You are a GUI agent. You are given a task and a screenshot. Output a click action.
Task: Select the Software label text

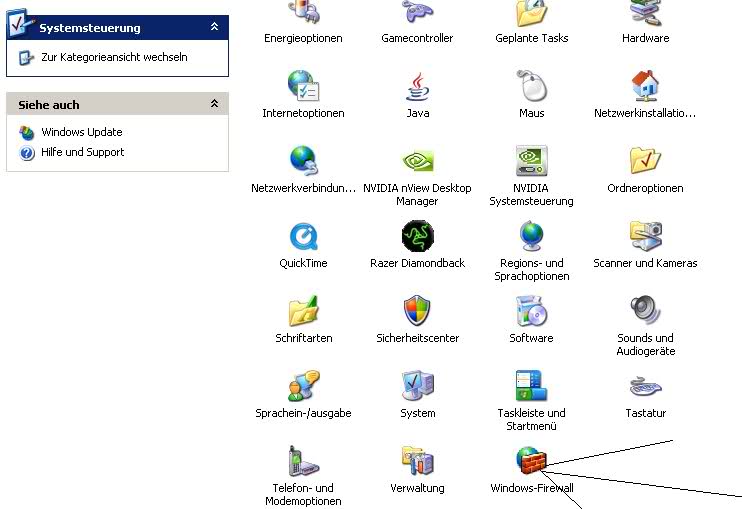pos(531,338)
